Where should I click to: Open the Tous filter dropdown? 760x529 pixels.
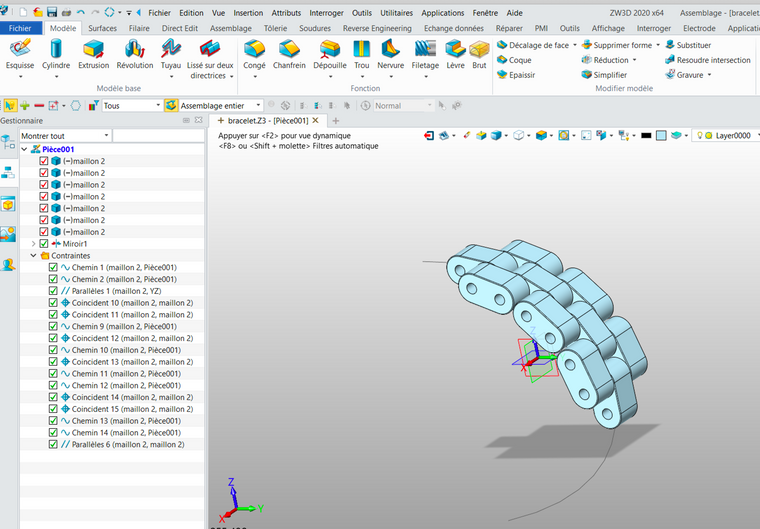(x=158, y=105)
